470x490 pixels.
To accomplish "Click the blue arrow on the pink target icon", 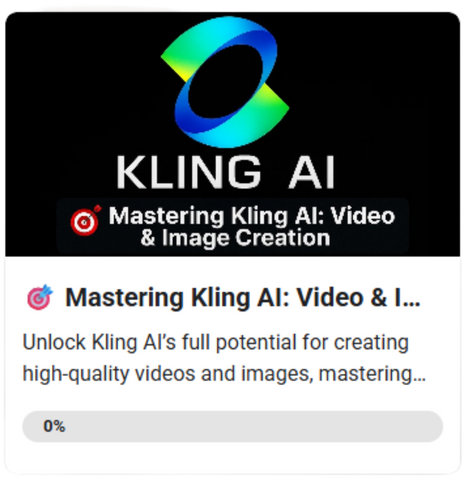I will point(47,290).
